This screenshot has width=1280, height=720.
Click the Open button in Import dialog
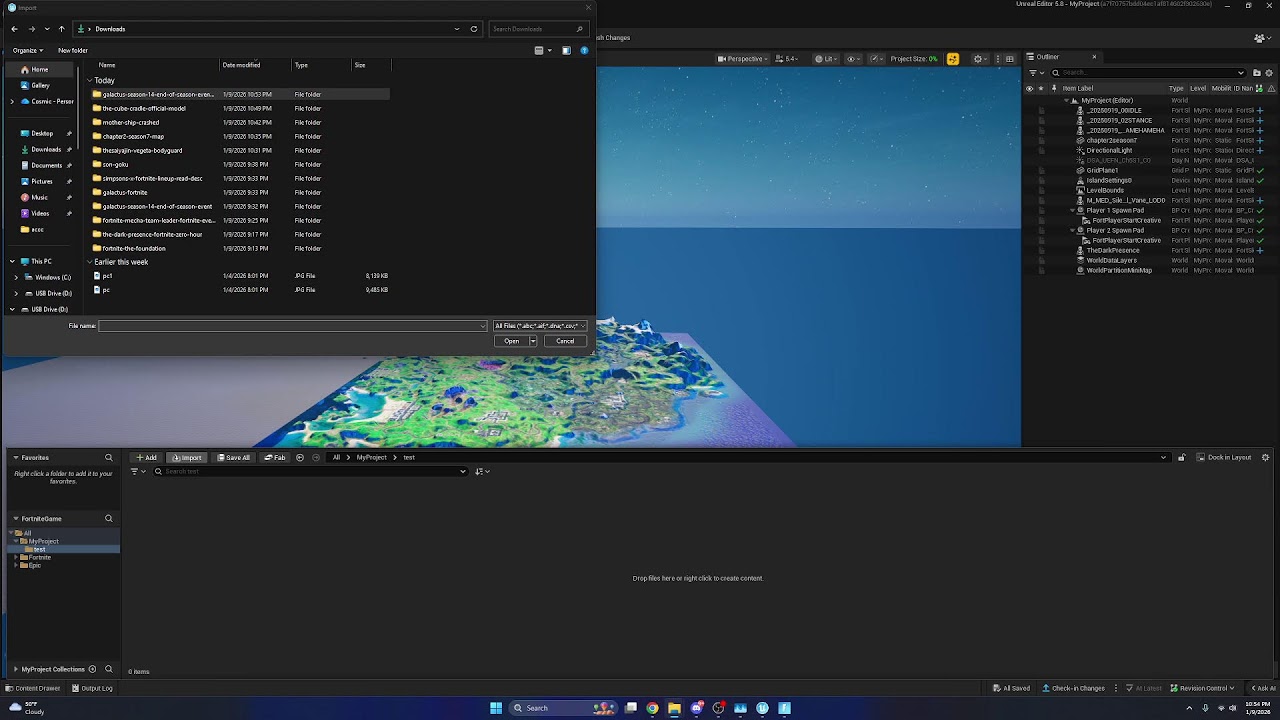(511, 341)
